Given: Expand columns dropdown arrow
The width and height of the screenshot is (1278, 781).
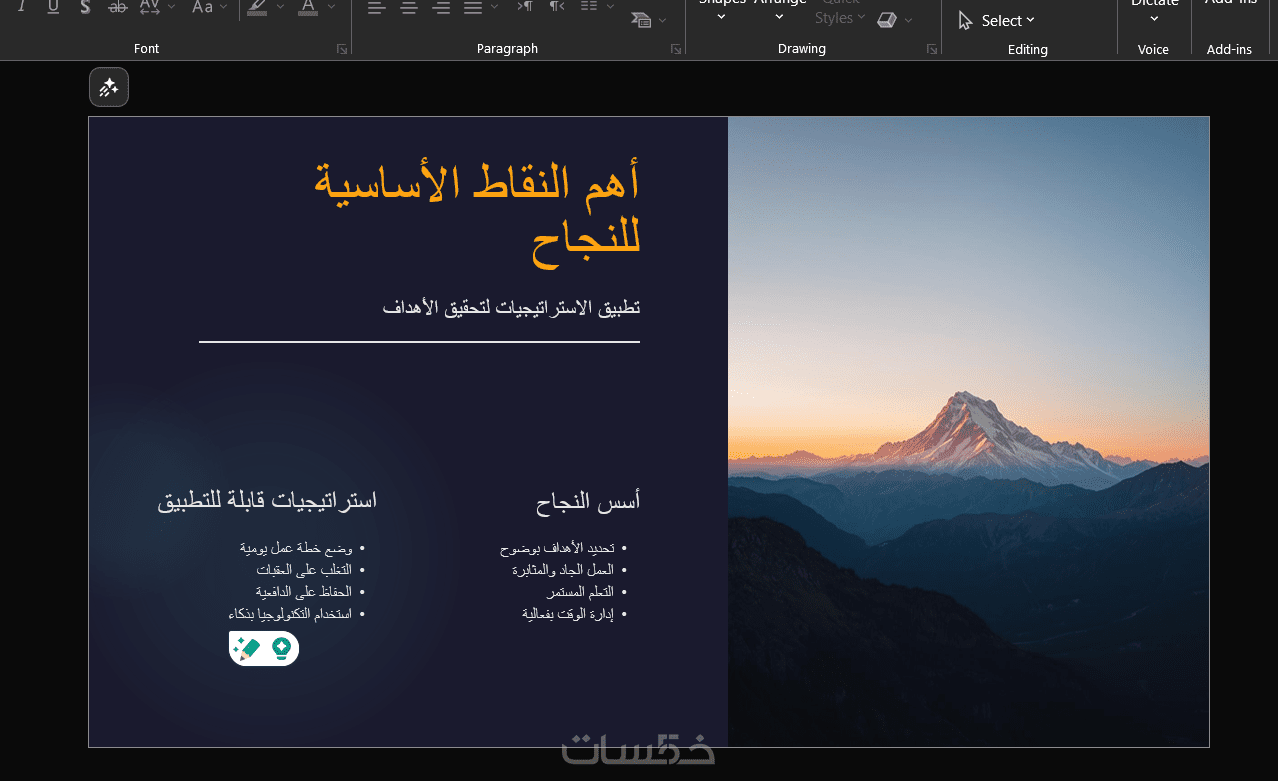Looking at the screenshot, I should tap(611, 6).
